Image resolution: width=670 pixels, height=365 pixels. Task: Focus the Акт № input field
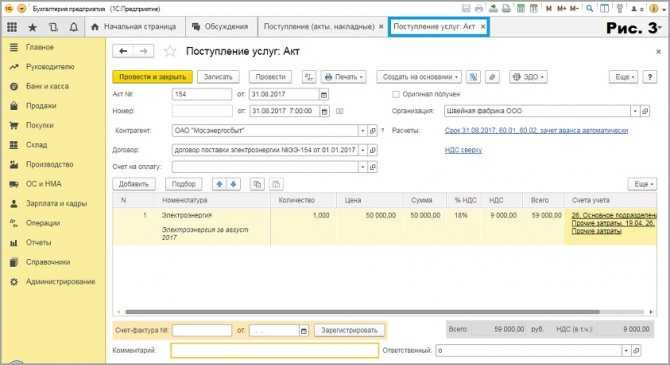coord(202,94)
